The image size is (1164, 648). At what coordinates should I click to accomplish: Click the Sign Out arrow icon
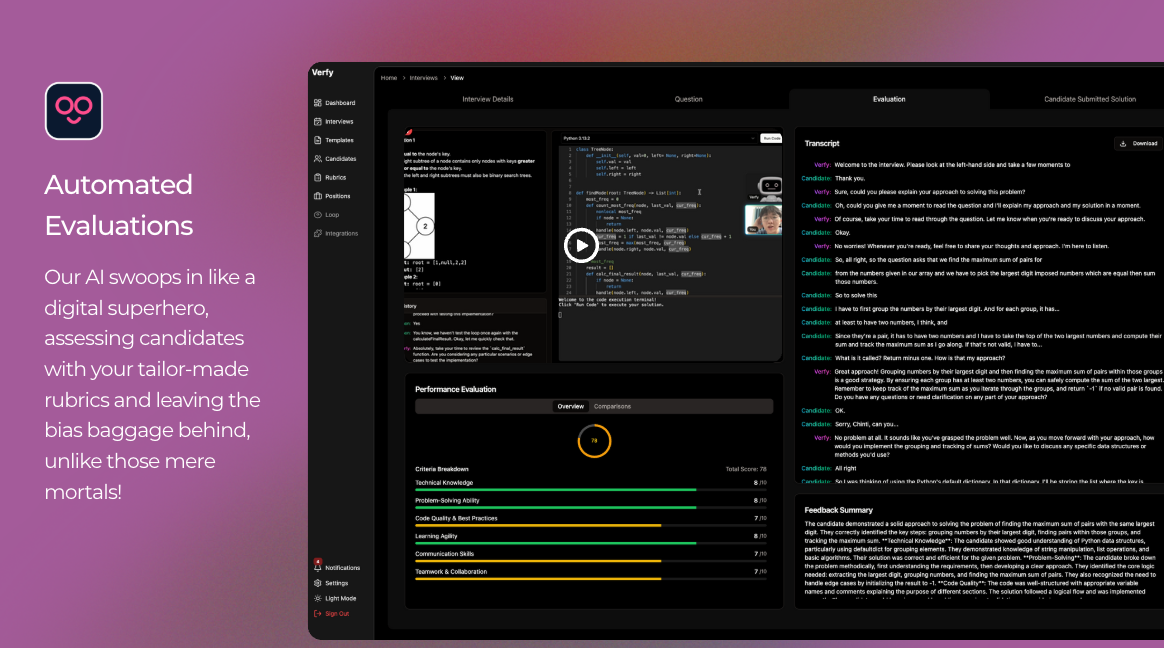point(318,614)
